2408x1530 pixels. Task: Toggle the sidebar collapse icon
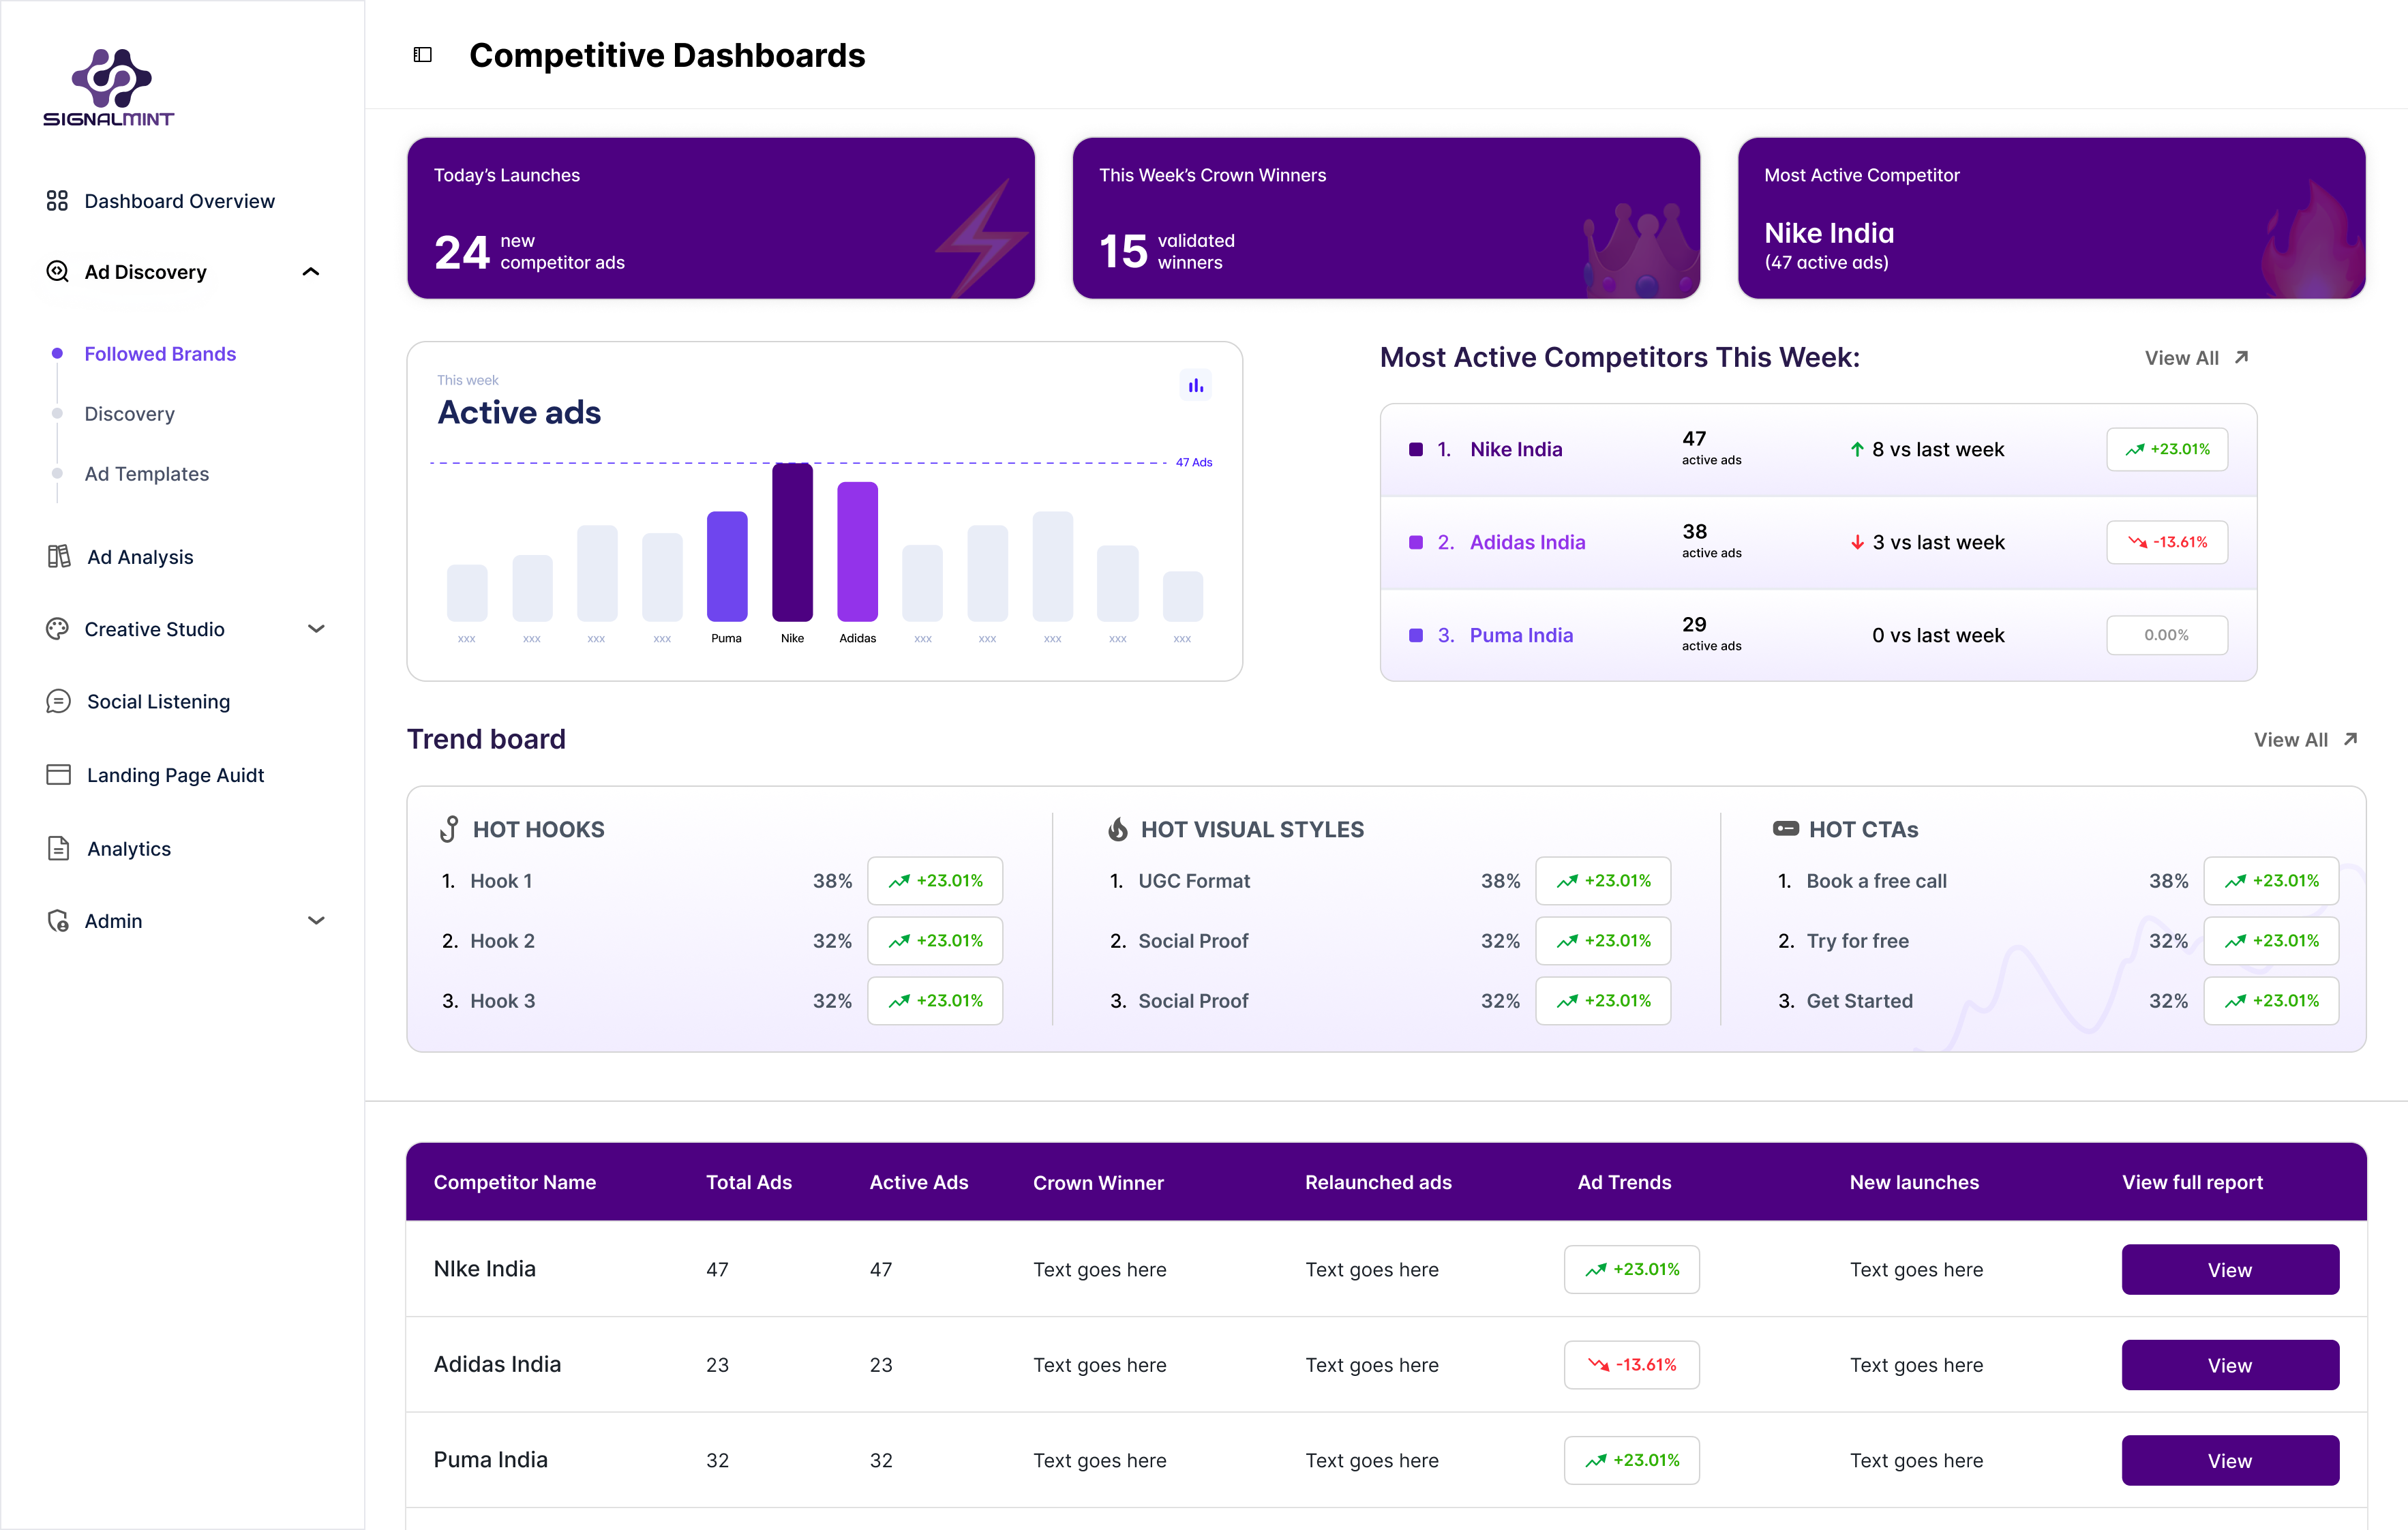pos(423,55)
